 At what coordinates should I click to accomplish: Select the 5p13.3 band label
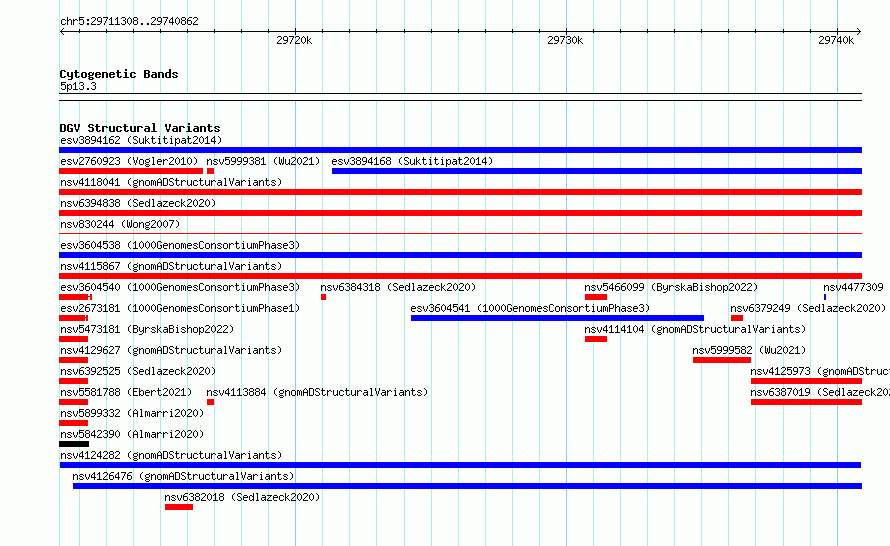coord(78,86)
